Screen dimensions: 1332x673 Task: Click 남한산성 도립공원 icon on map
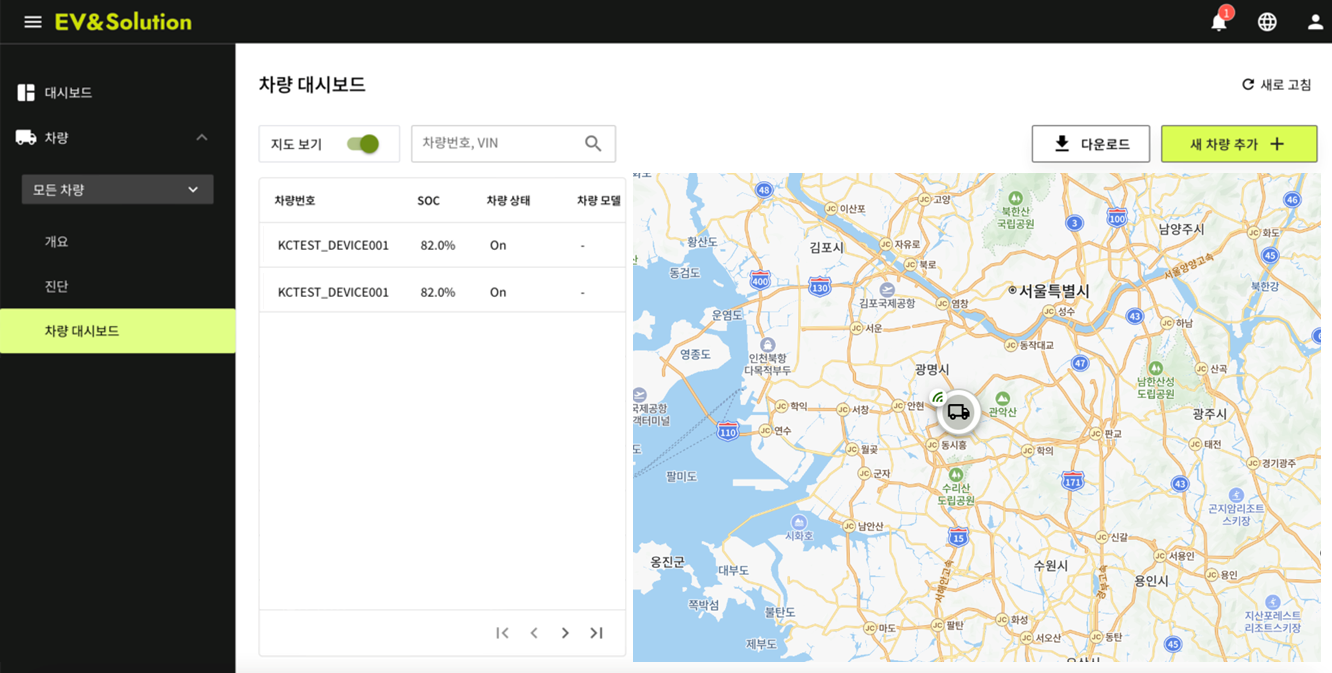1155,368
